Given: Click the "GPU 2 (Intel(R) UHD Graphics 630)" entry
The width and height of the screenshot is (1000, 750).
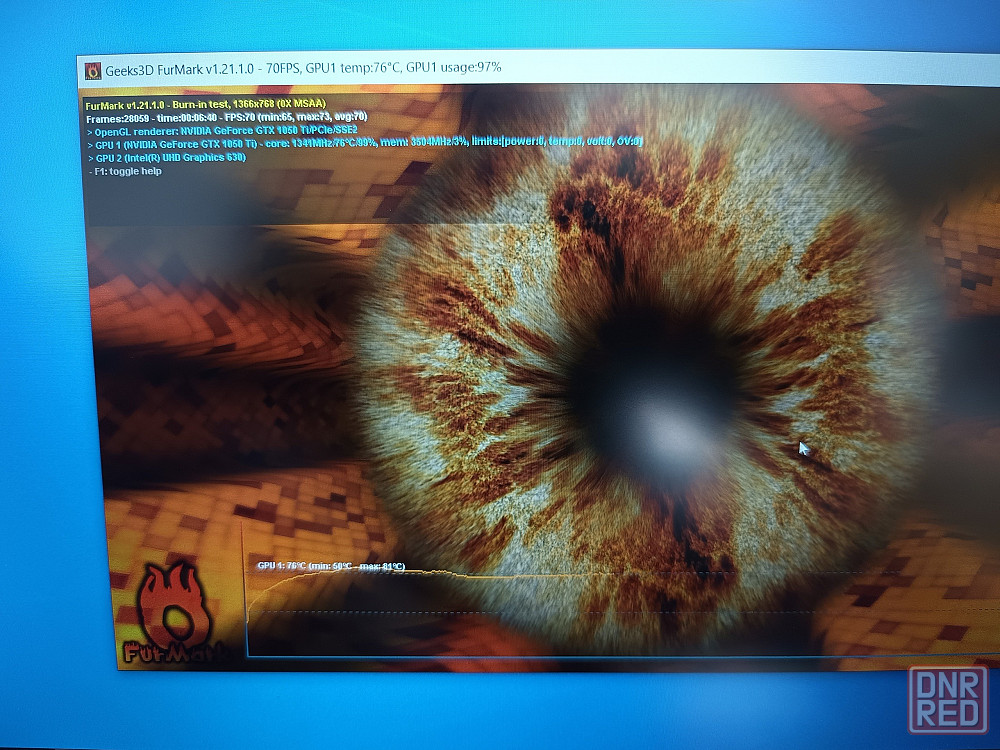Looking at the screenshot, I should point(166,158).
